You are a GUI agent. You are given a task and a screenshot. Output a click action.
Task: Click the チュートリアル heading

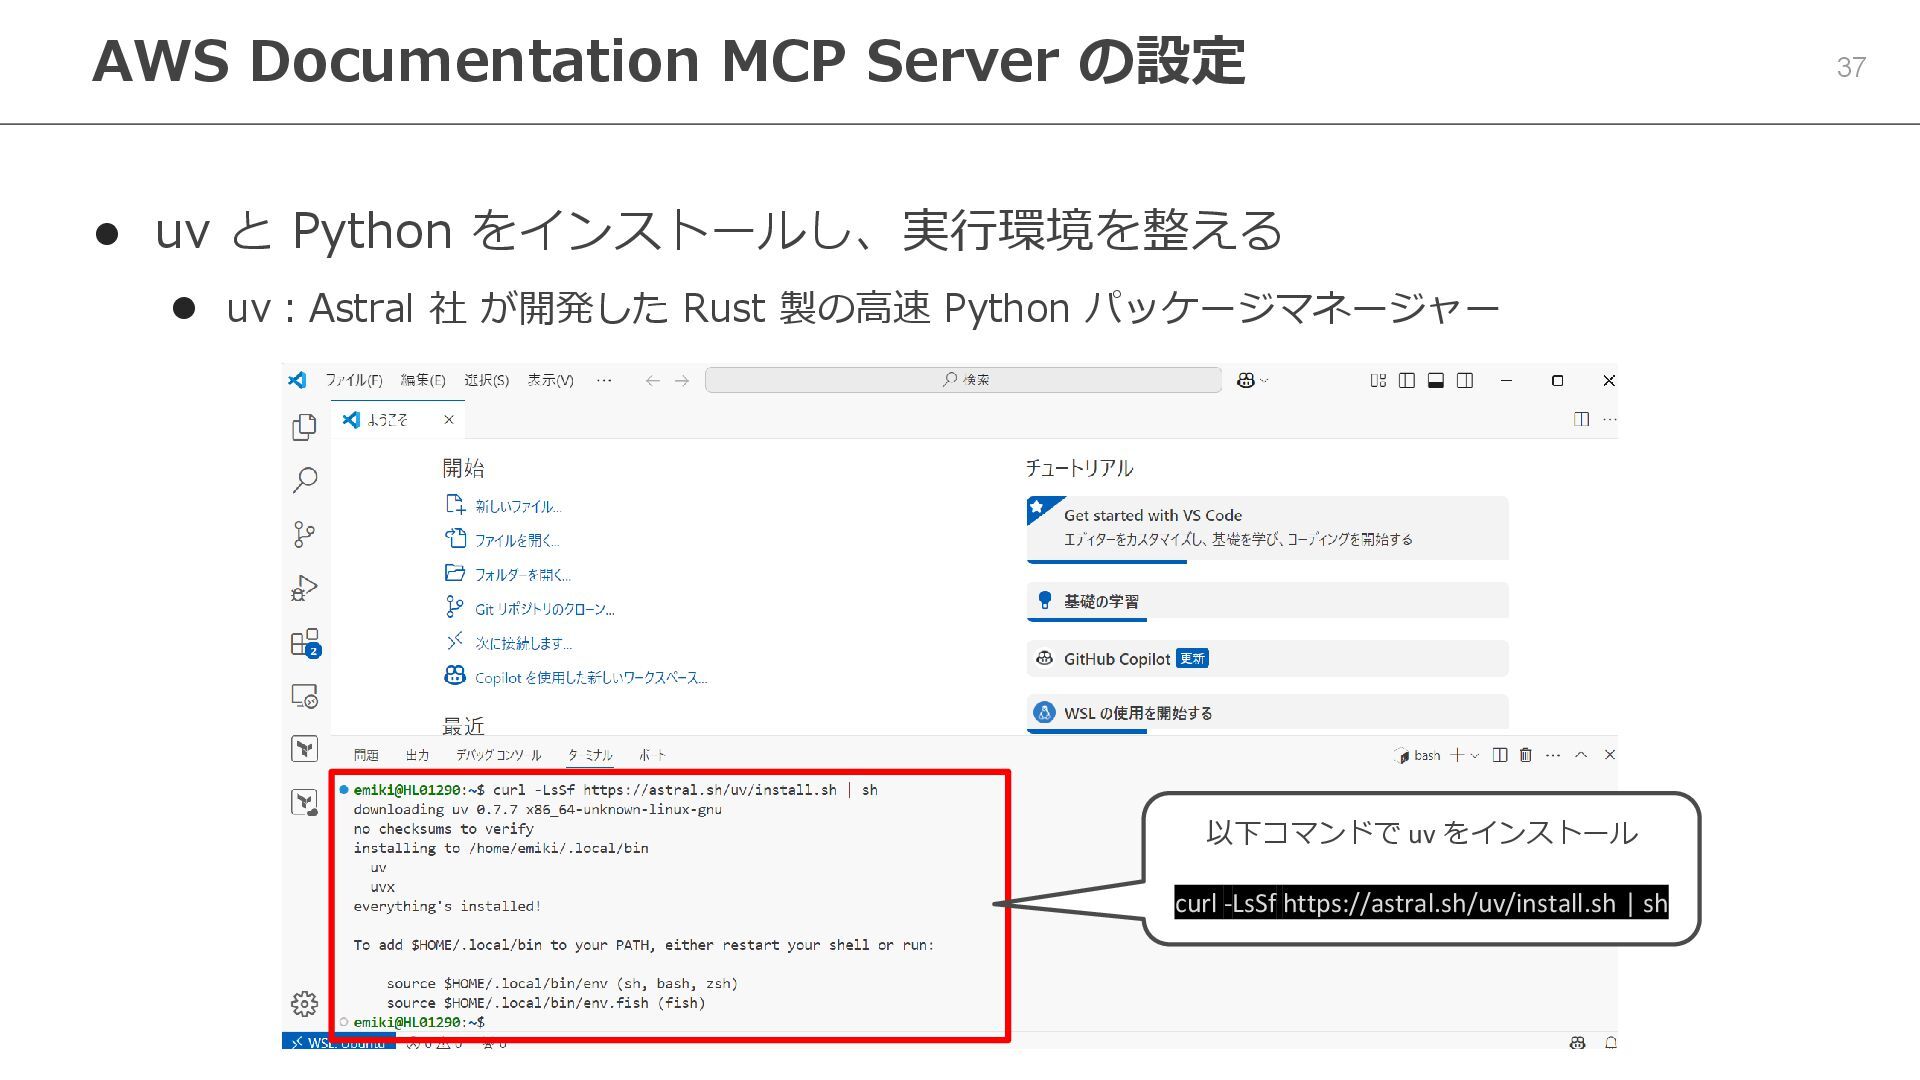pos(1080,468)
